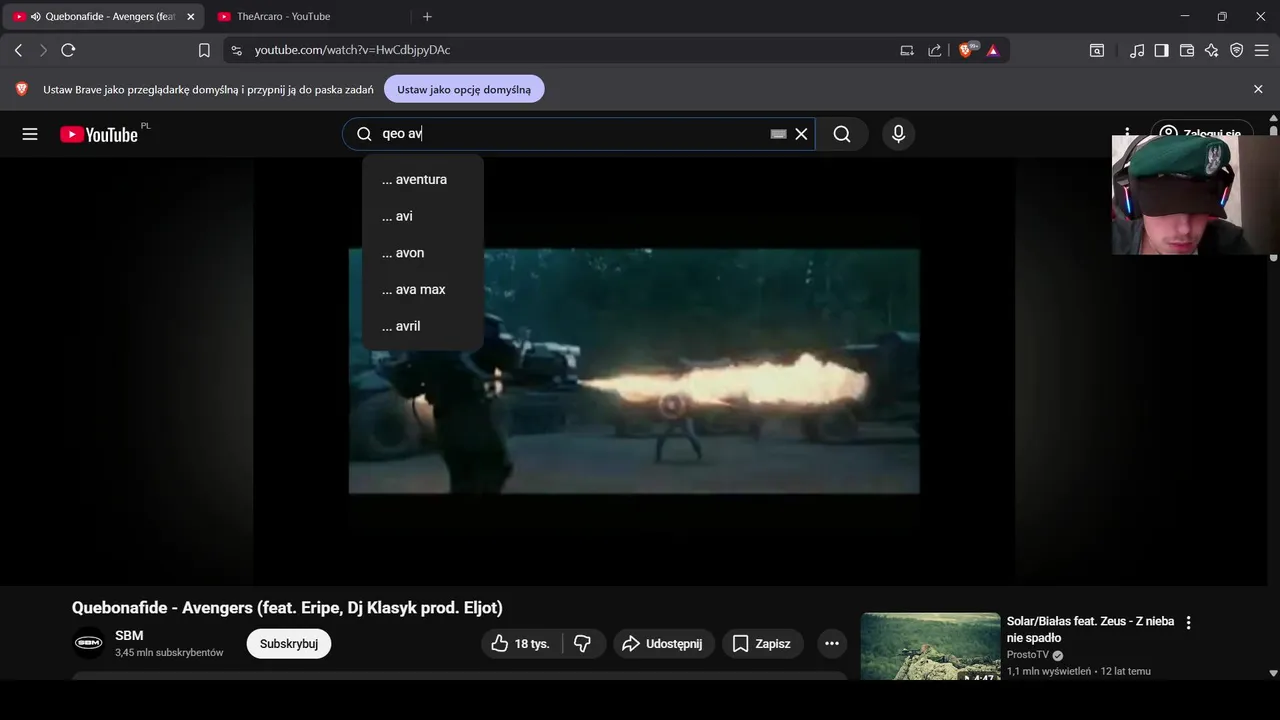Toggle the browser sidebar panel icon
Viewport: 1280px width, 720px height.
(1161, 50)
